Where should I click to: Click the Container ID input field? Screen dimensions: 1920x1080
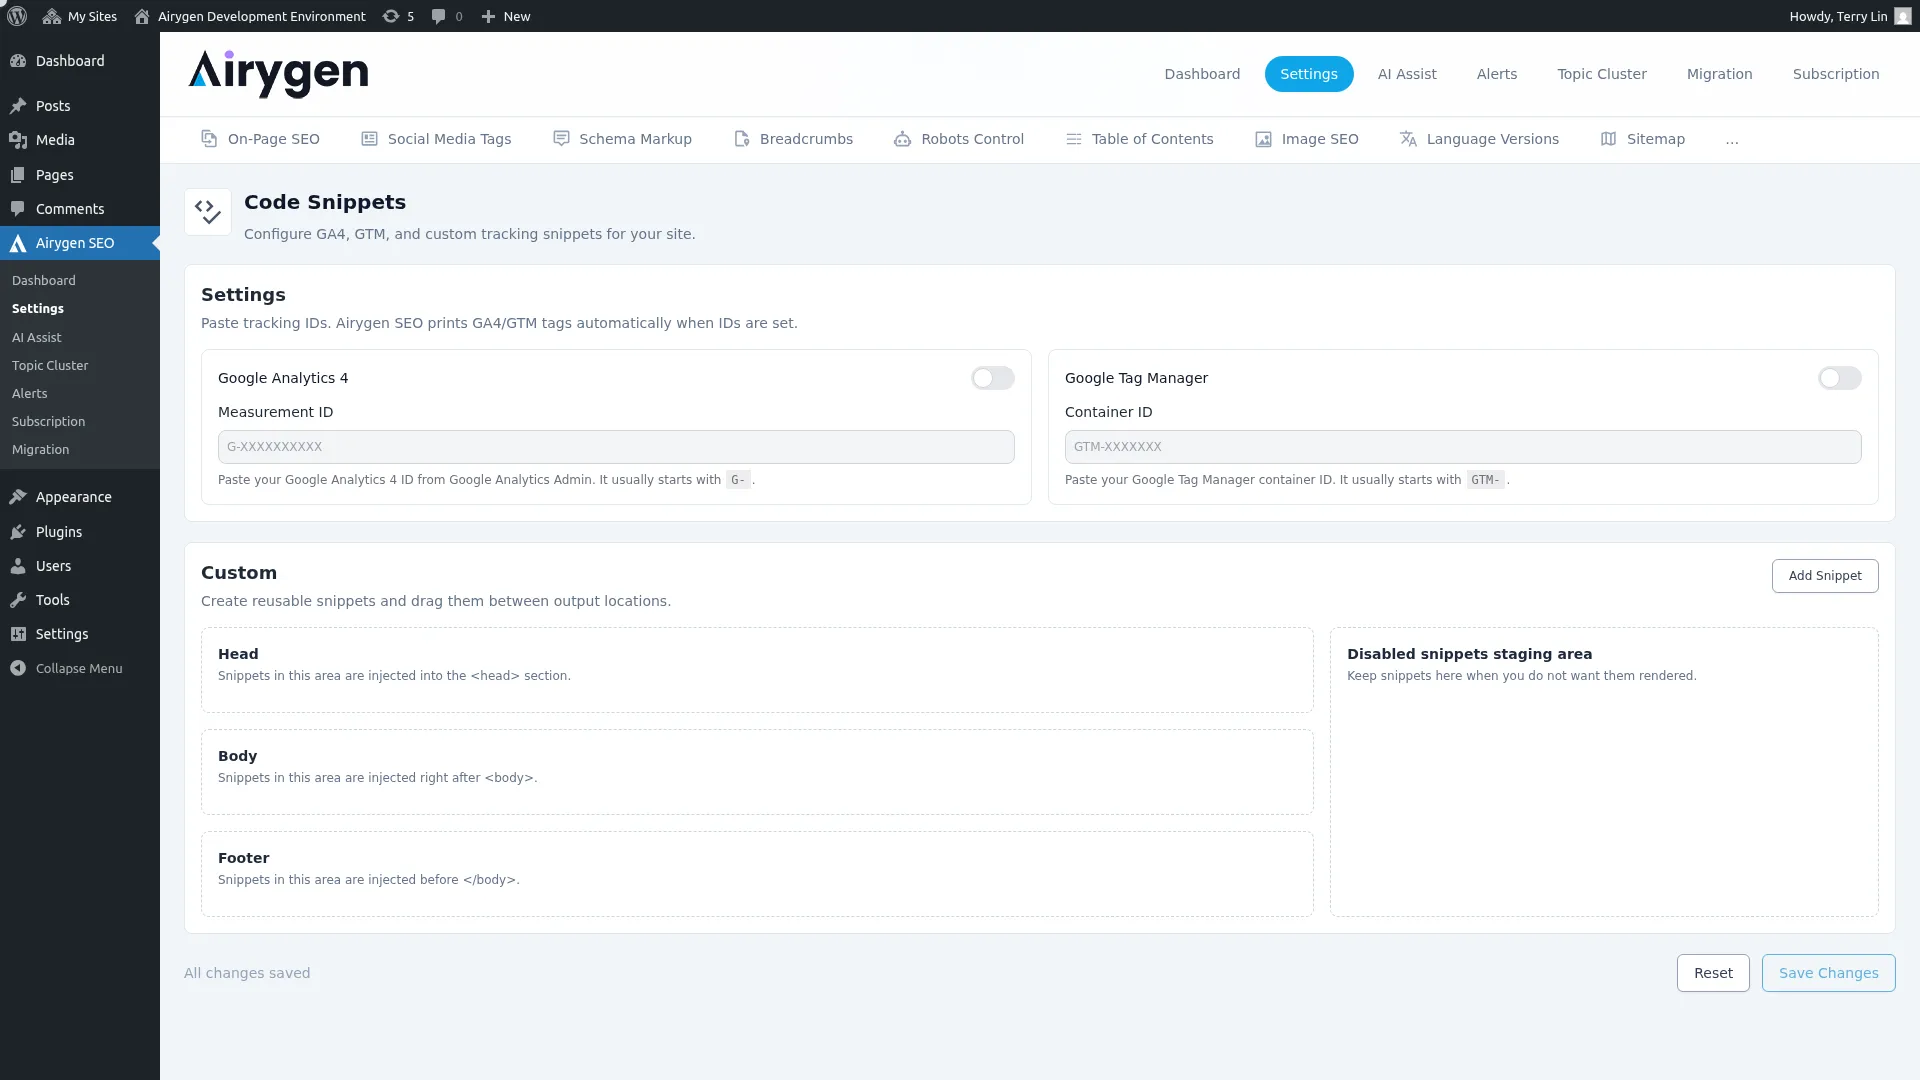[1463, 447]
